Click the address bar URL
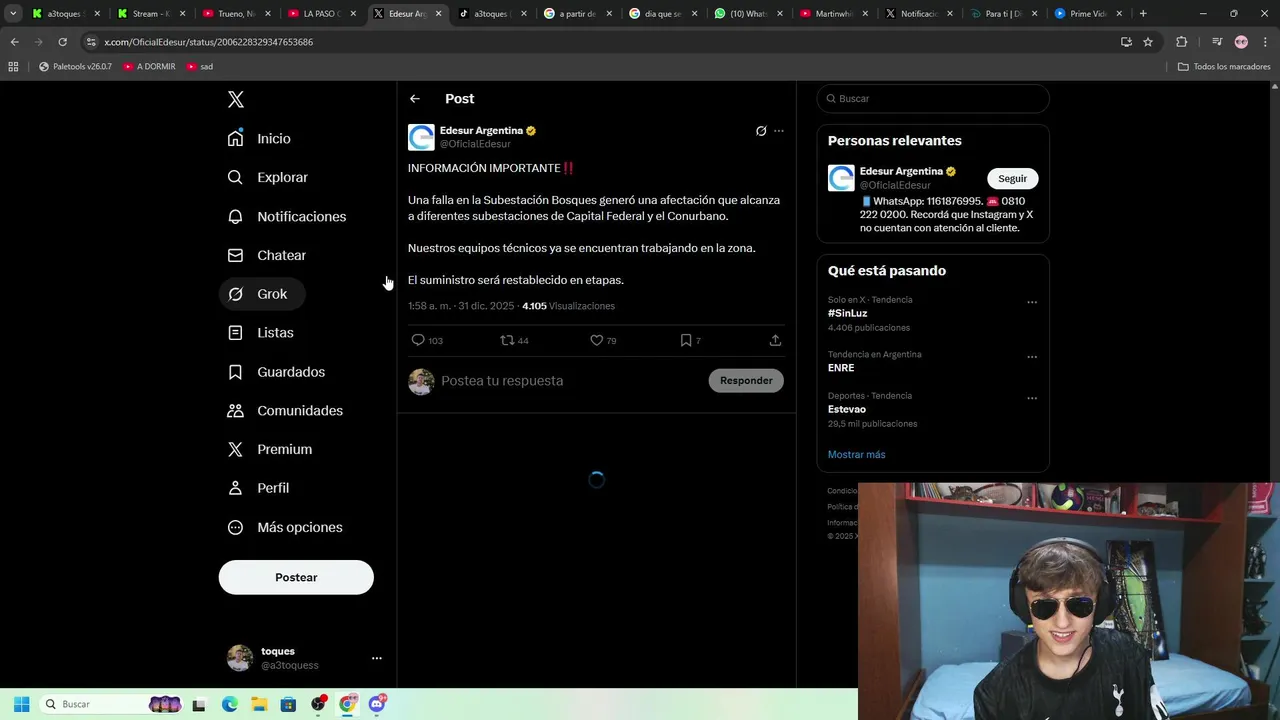The width and height of the screenshot is (1280, 720). click(x=208, y=42)
